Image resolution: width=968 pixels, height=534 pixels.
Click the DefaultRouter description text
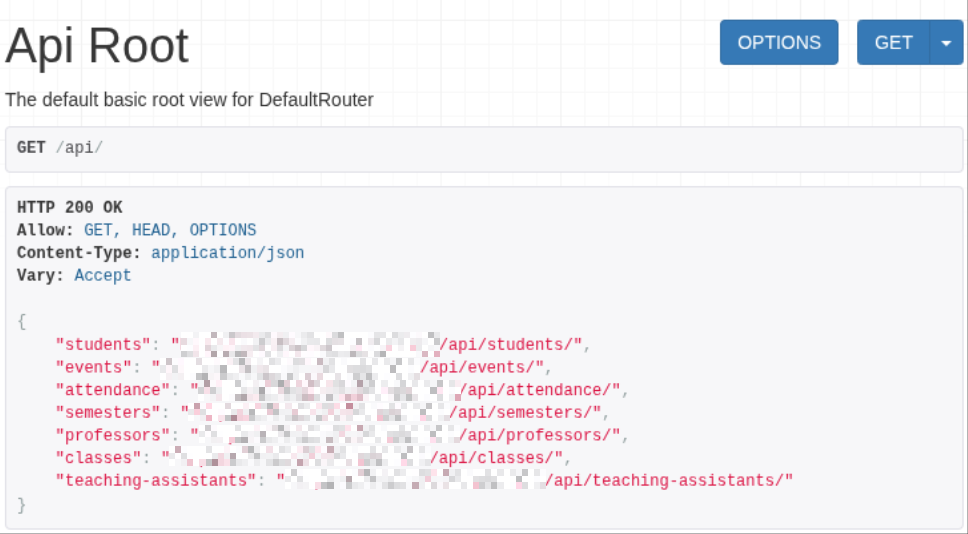tap(189, 99)
